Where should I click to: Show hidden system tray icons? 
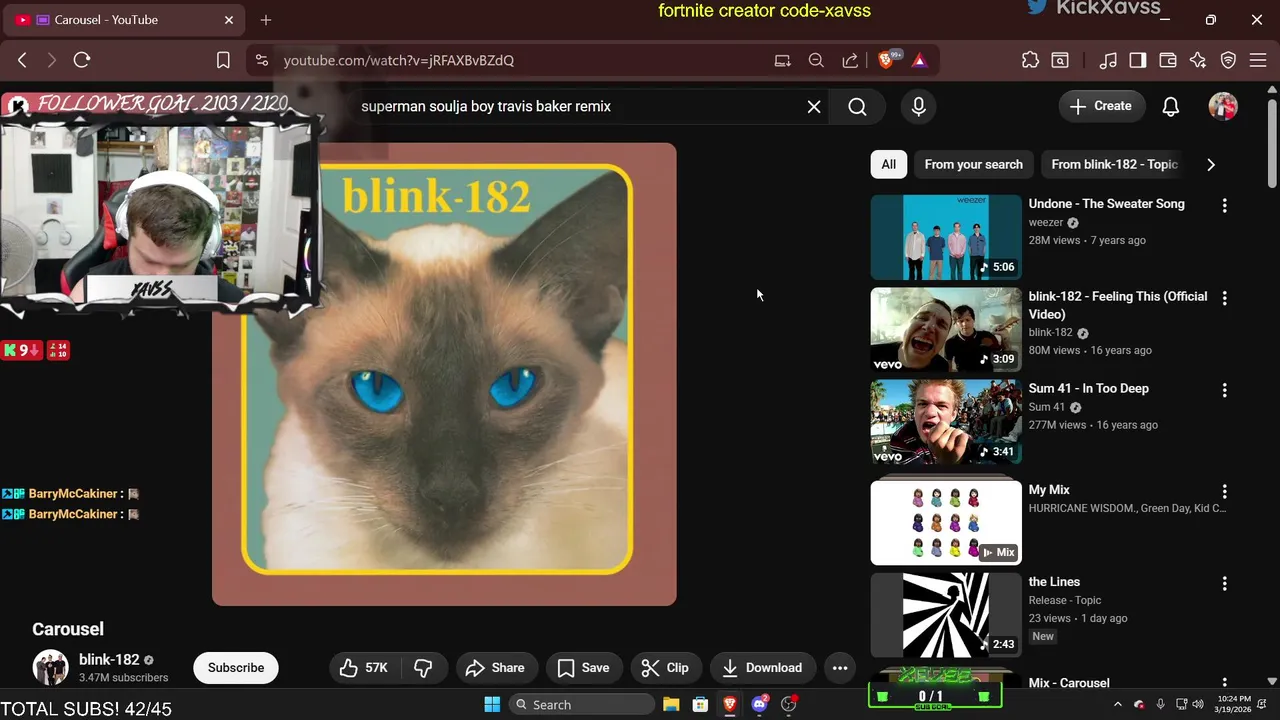coord(1118,705)
